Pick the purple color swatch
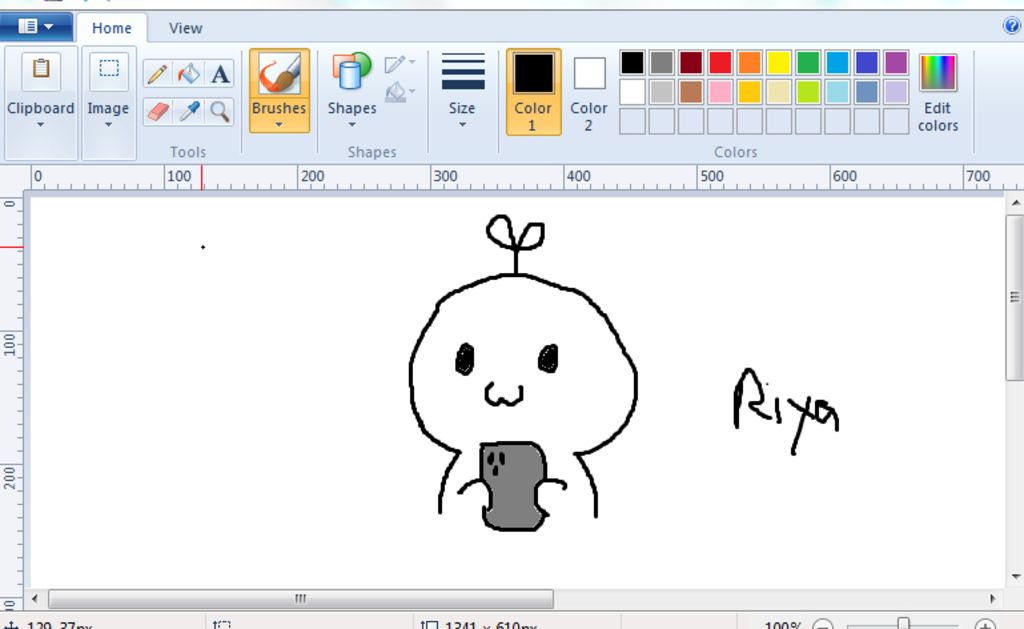 click(897, 63)
